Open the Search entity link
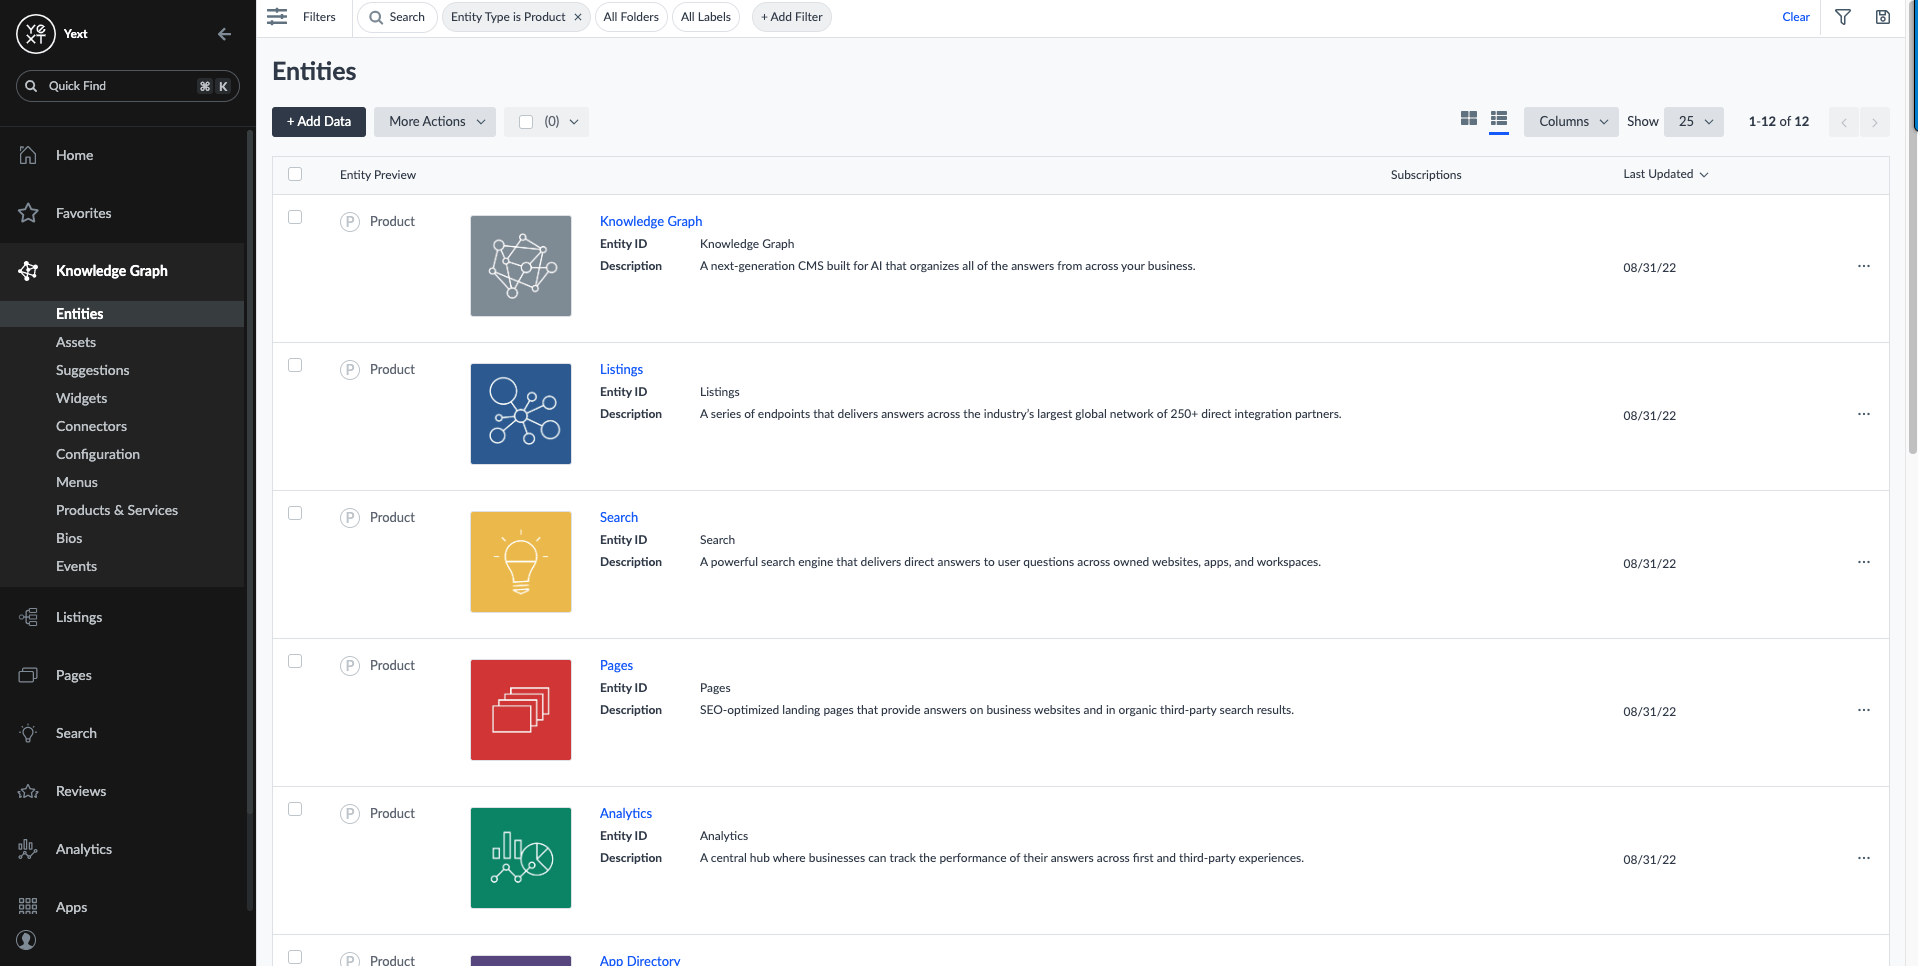1918x966 pixels. pyautogui.click(x=618, y=517)
